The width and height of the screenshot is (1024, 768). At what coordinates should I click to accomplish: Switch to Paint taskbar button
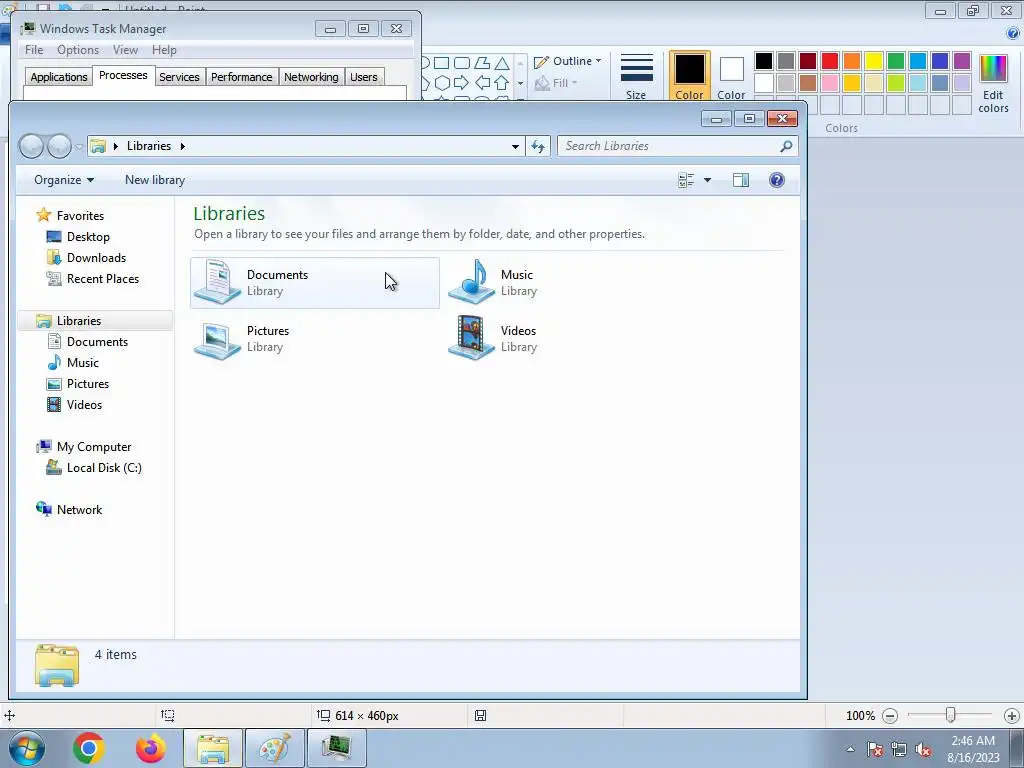[275, 748]
